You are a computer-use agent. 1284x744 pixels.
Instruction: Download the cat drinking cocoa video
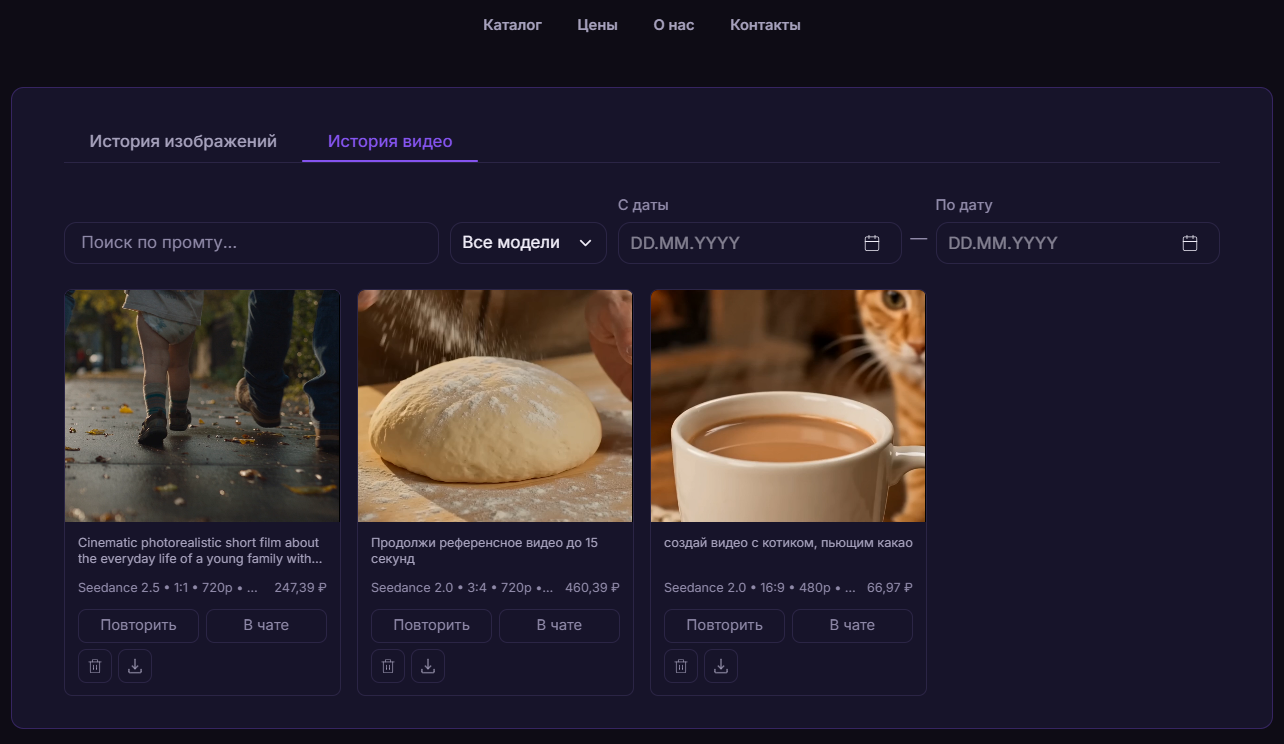[x=721, y=666]
